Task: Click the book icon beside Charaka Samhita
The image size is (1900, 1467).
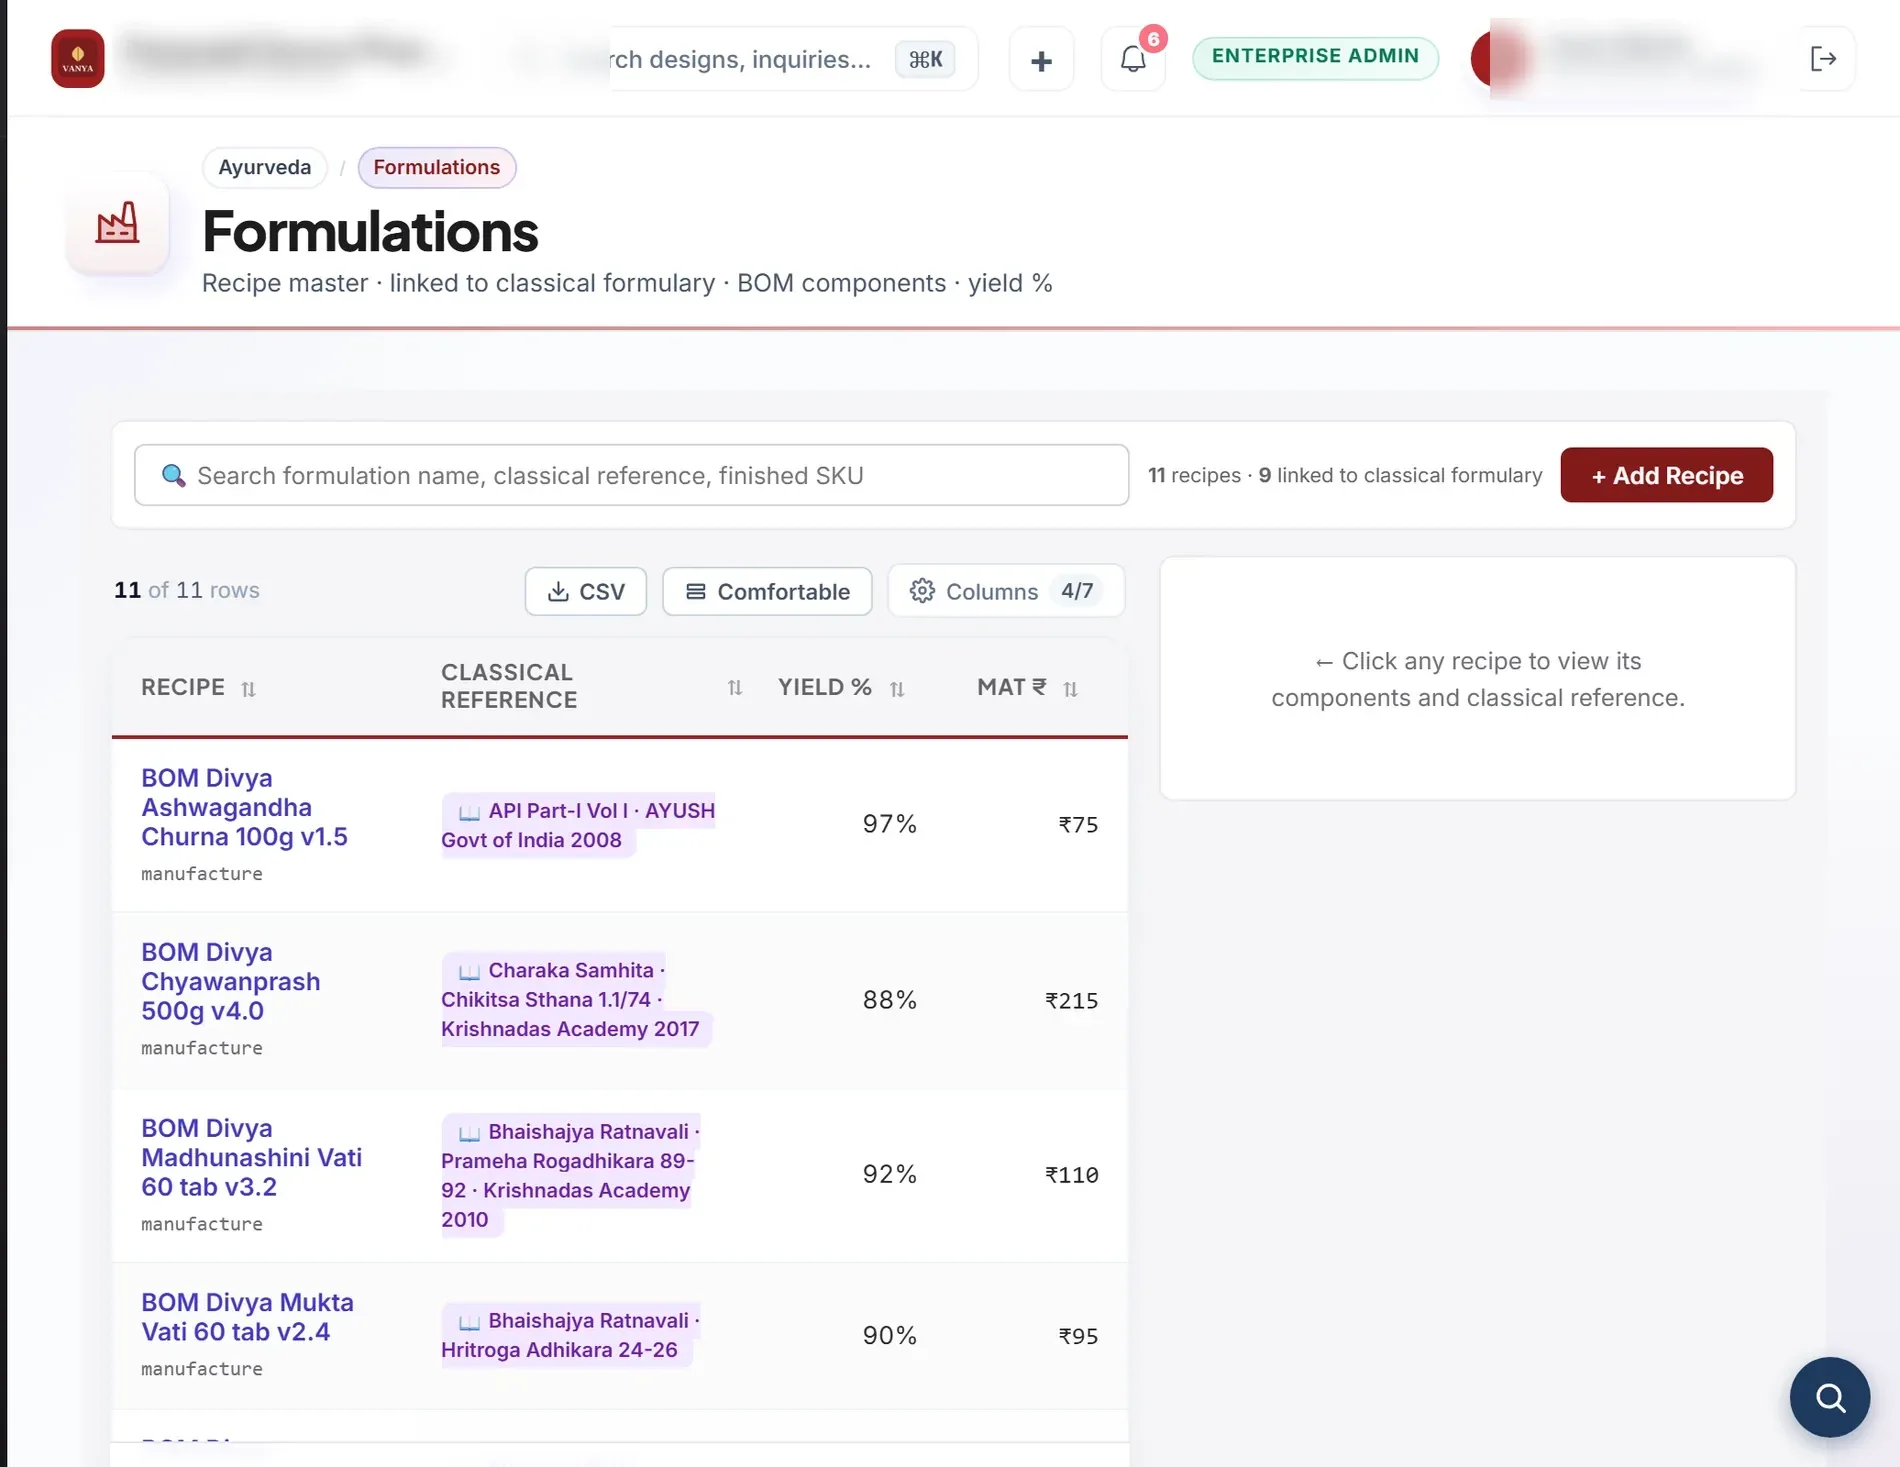Action: (x=469, y=971)
